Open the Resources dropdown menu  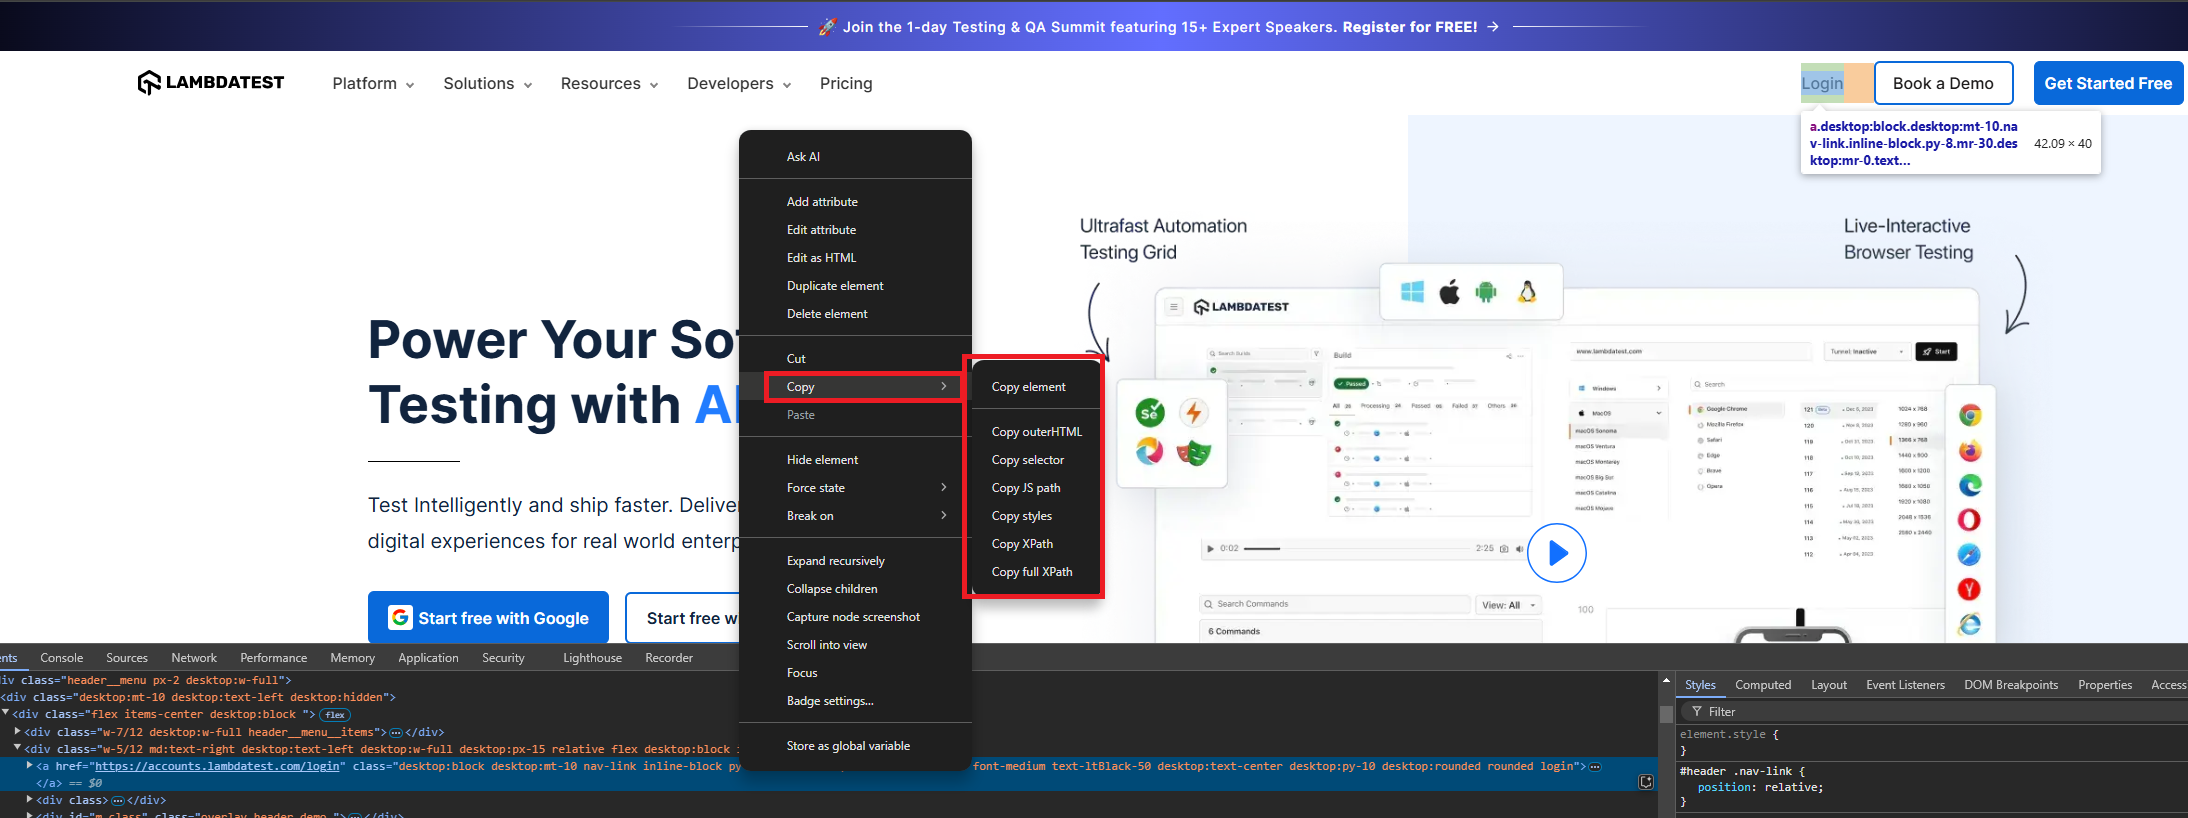[610, 84]
